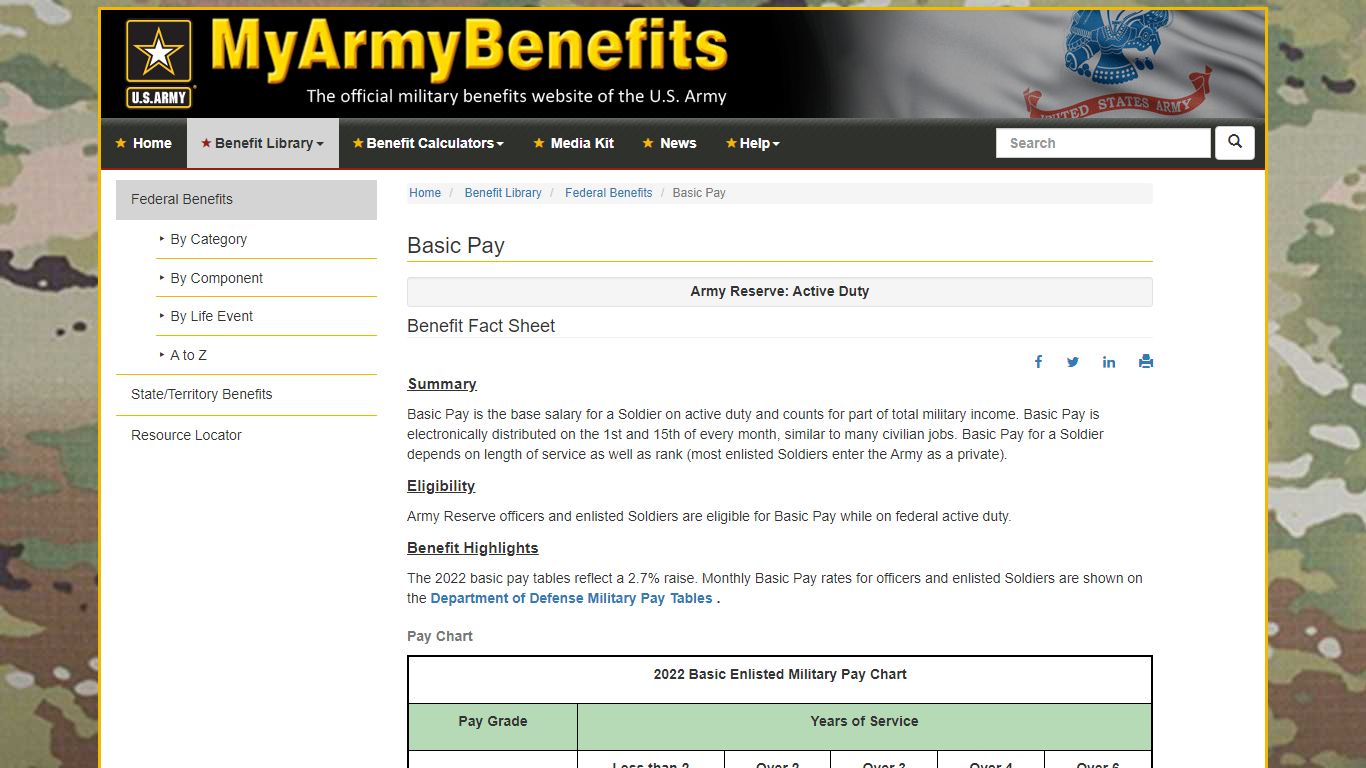Click the Pay Chart label

click(440, 636)
